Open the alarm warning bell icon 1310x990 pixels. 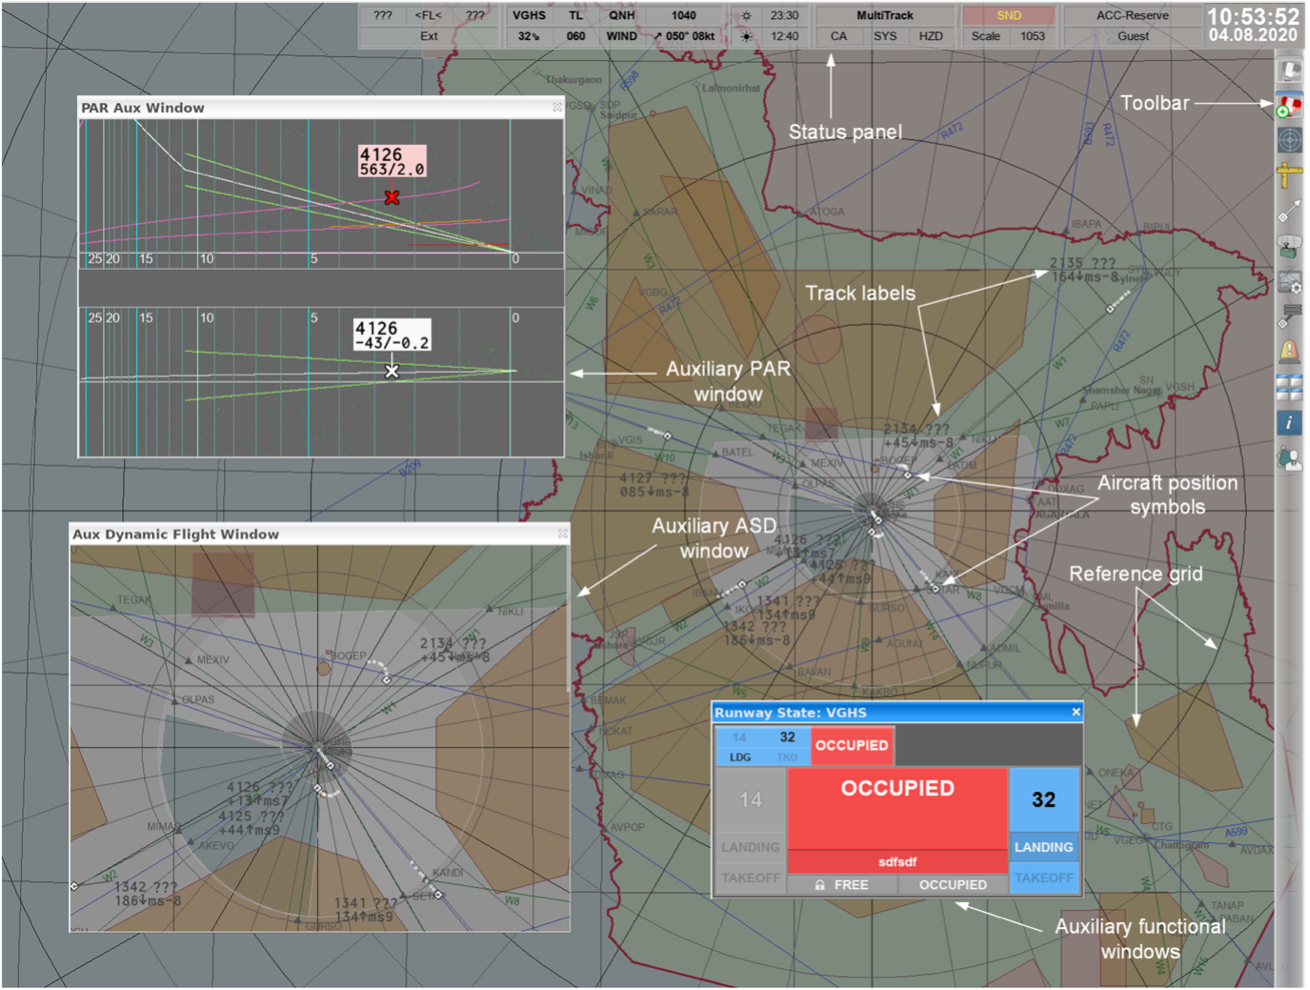point(1289,351)
